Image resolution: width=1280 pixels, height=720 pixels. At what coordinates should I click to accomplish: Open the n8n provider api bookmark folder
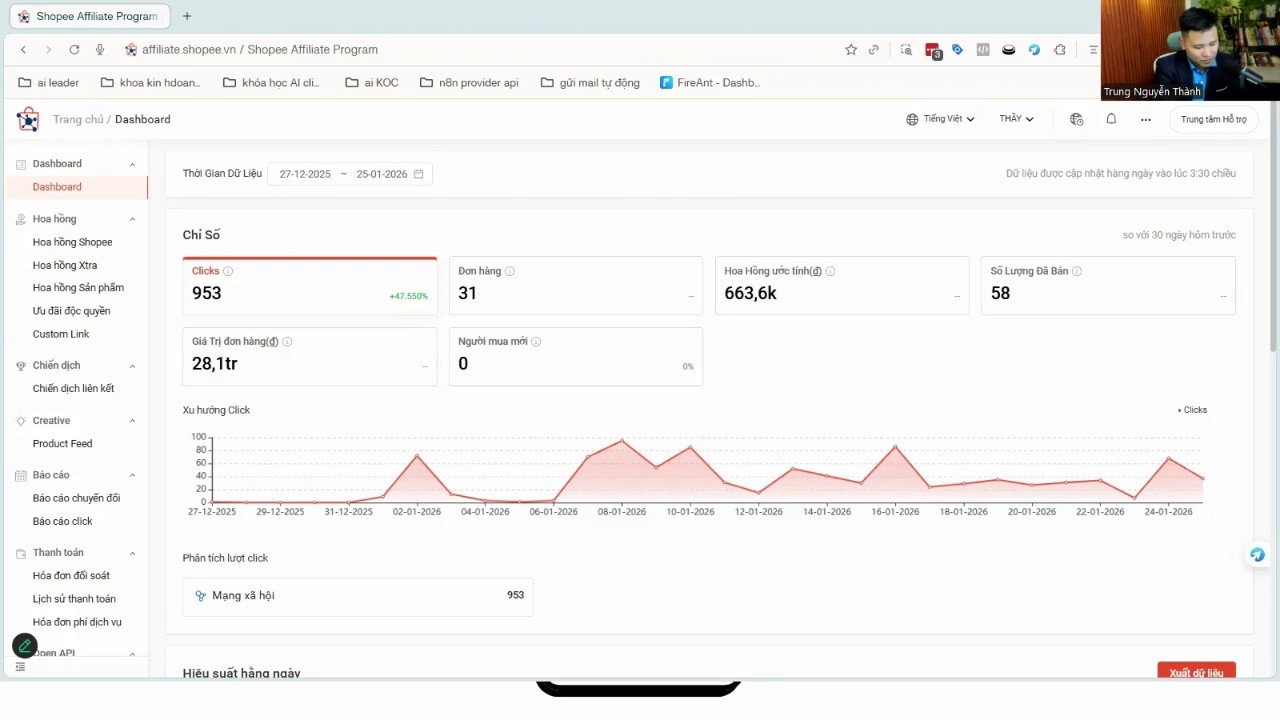469,83
